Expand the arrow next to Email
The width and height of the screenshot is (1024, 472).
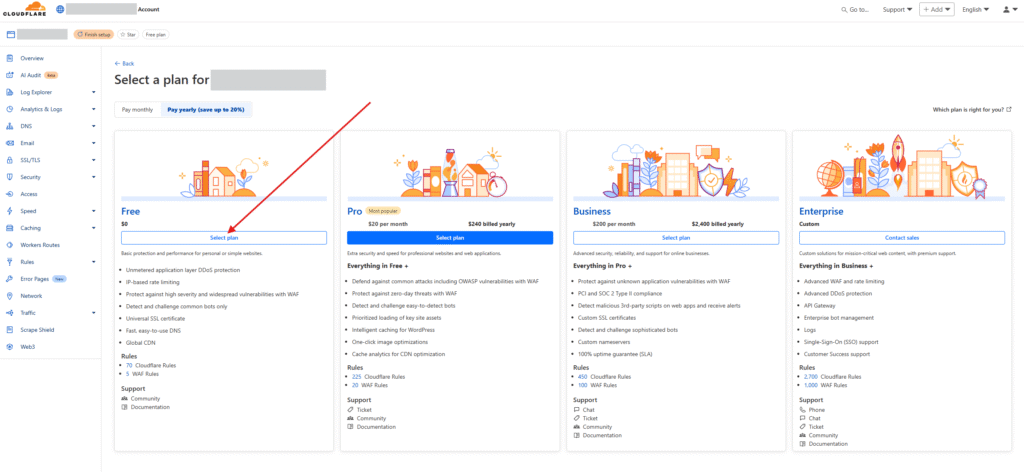[93, 143]
